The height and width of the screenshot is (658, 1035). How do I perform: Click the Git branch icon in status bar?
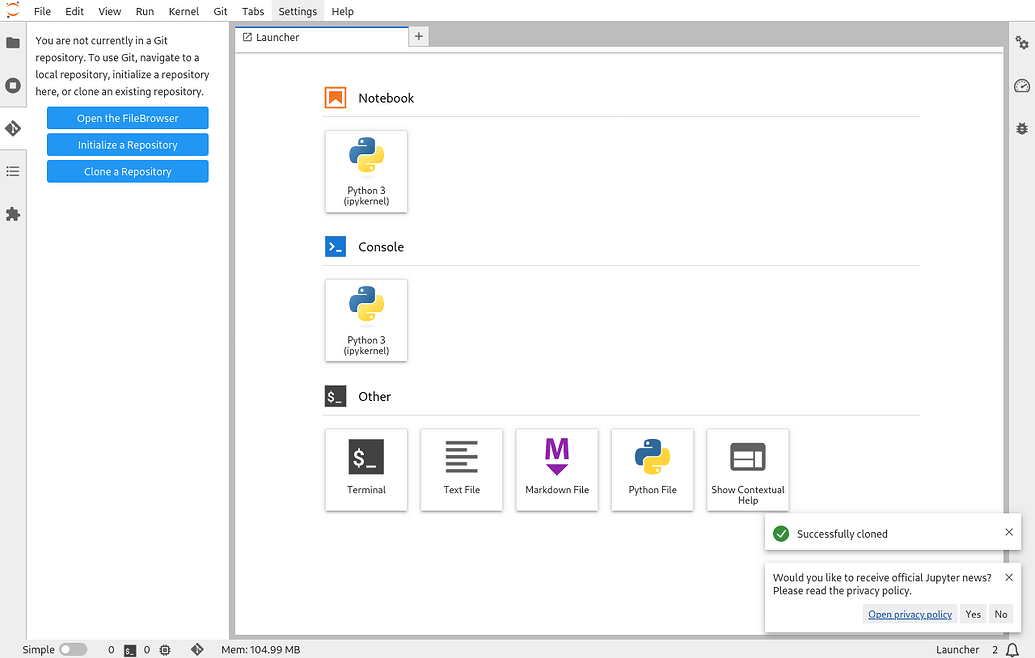click(x=197, y=649)
